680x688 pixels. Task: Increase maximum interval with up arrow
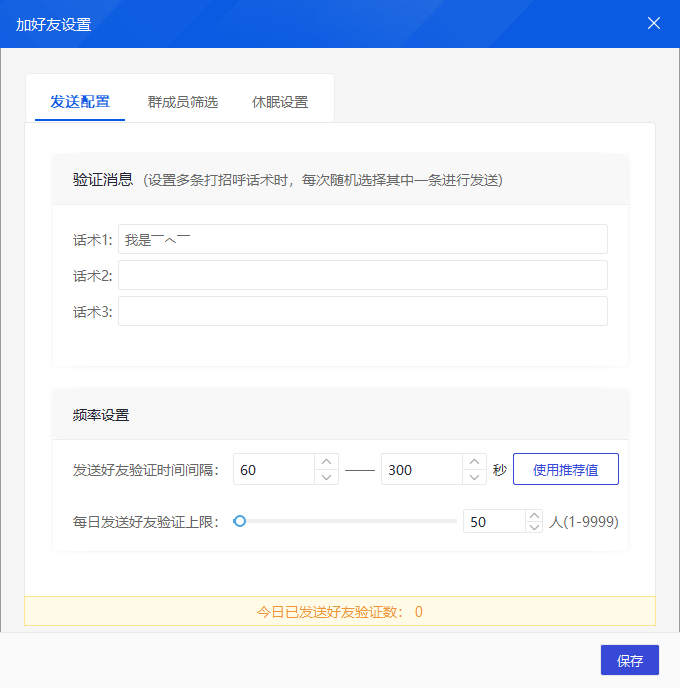(x=475, y=462)
